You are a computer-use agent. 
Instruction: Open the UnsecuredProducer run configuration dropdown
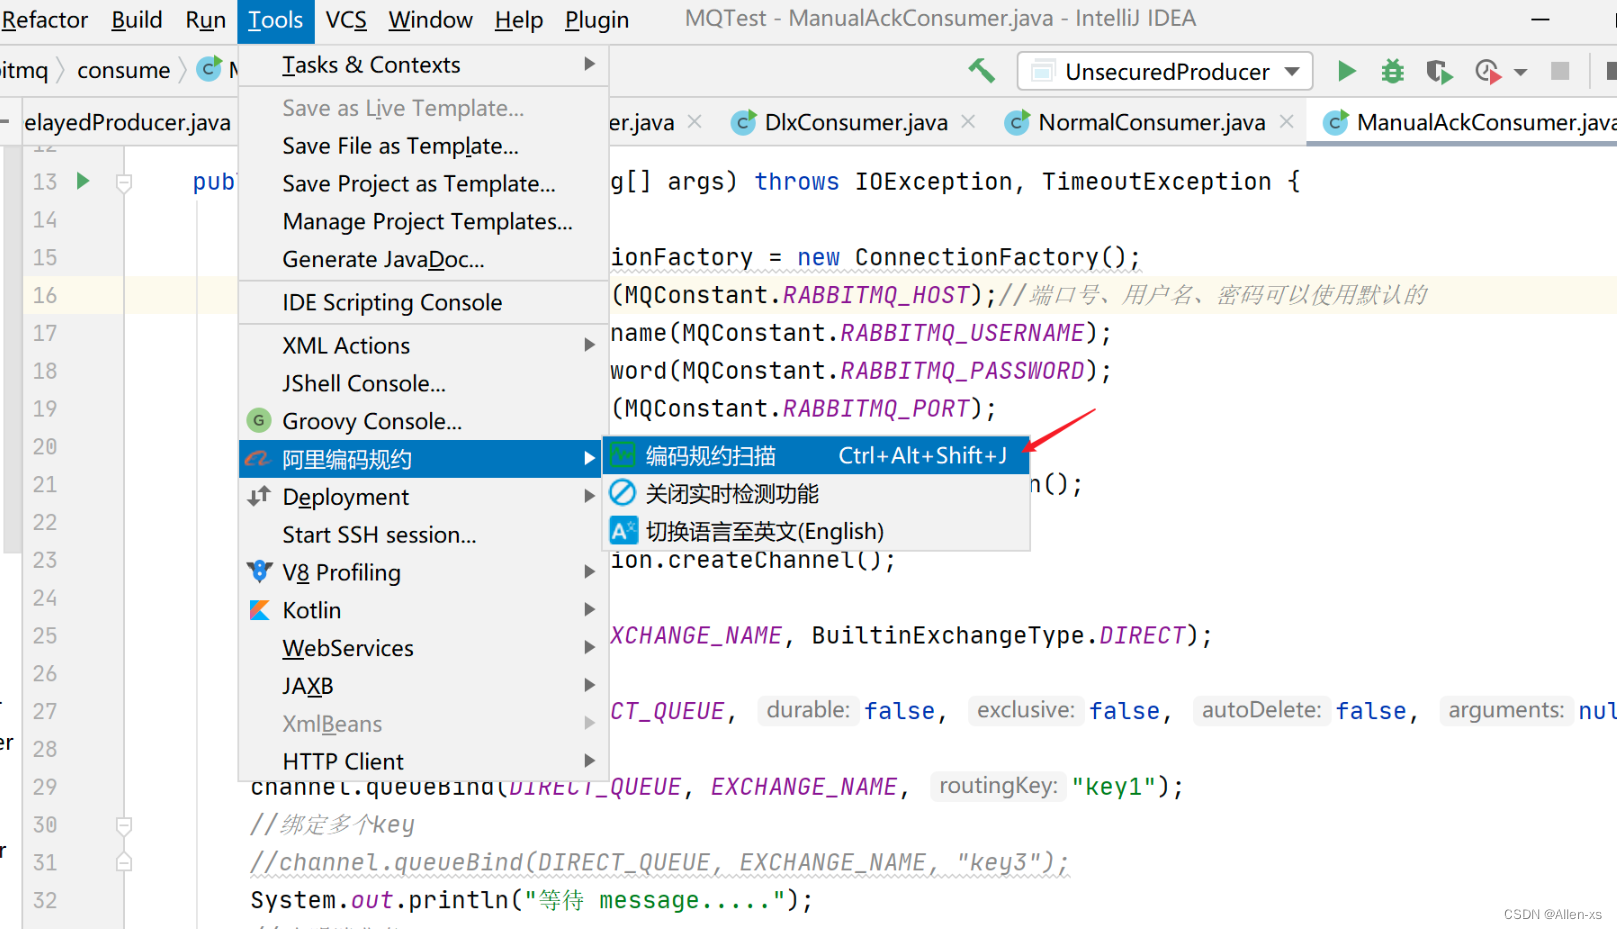coord(1165,71)
